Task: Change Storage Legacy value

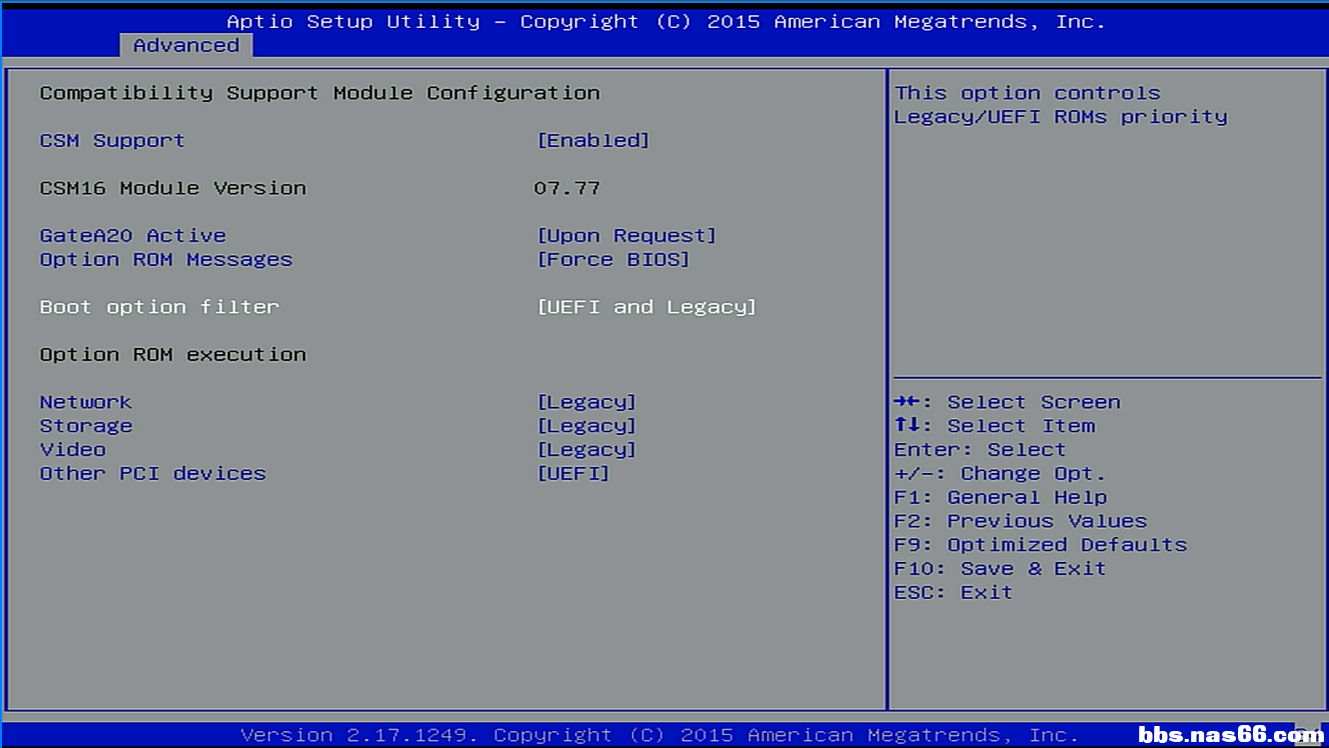Action: pyautogui.click(x=586, y=426)
